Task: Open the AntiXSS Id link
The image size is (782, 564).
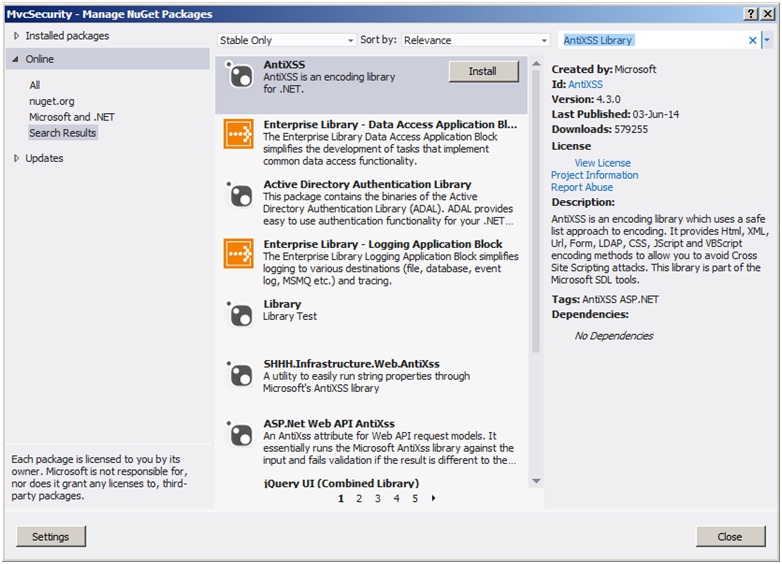Action: [586, 84]
